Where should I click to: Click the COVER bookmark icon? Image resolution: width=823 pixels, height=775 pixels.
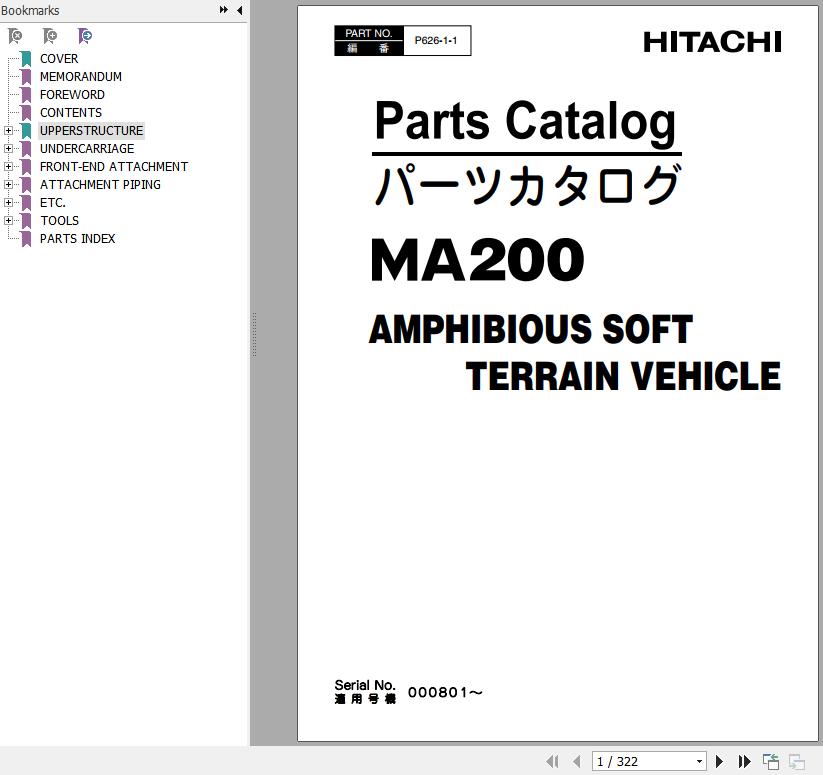[26, 59]
